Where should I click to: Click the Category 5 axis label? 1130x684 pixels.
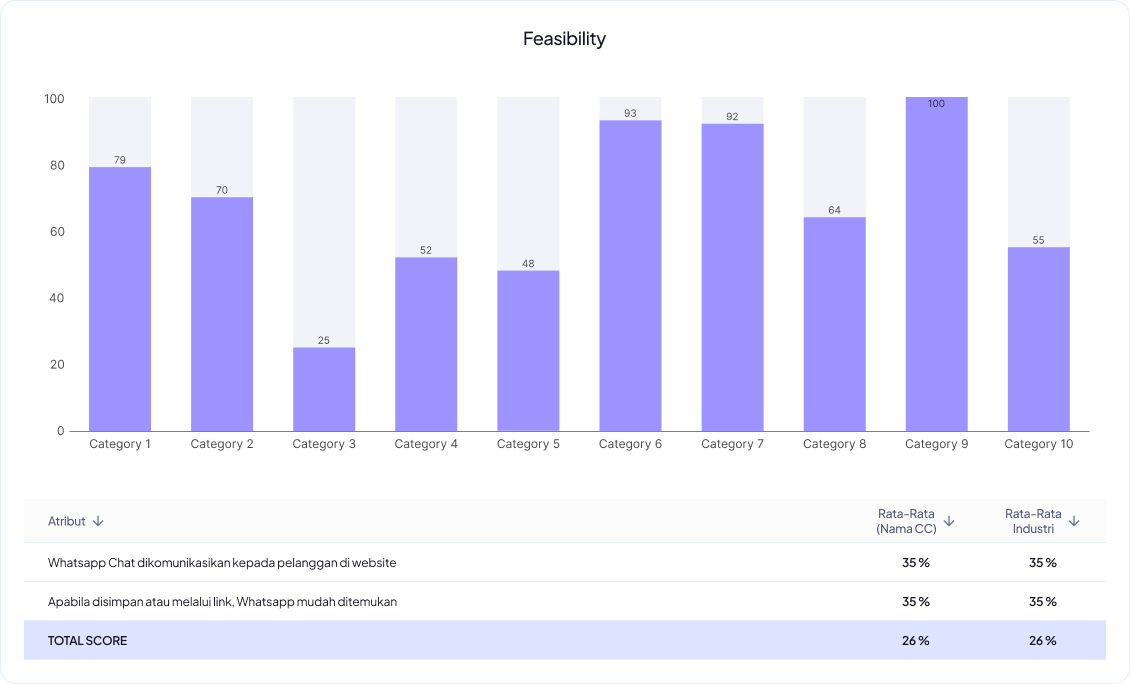(528, 444)
